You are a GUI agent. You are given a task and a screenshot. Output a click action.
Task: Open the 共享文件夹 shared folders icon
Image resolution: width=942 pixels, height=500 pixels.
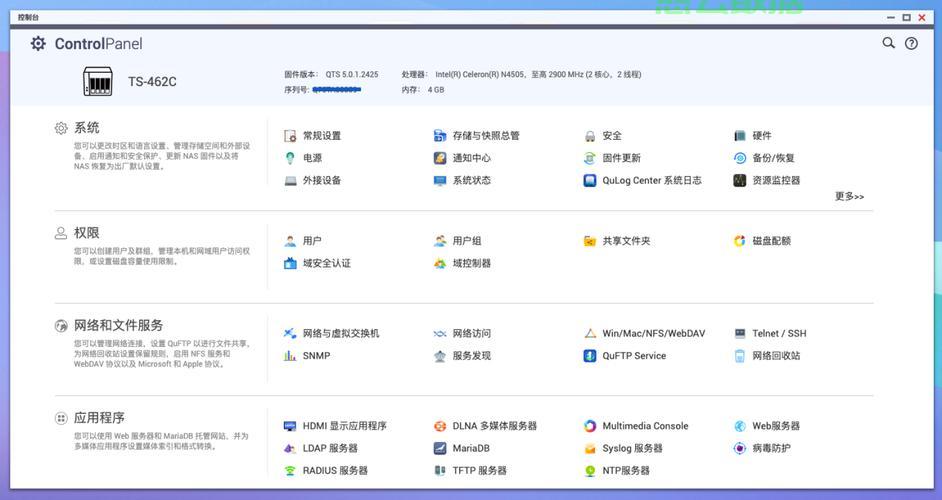click(590, 241)
